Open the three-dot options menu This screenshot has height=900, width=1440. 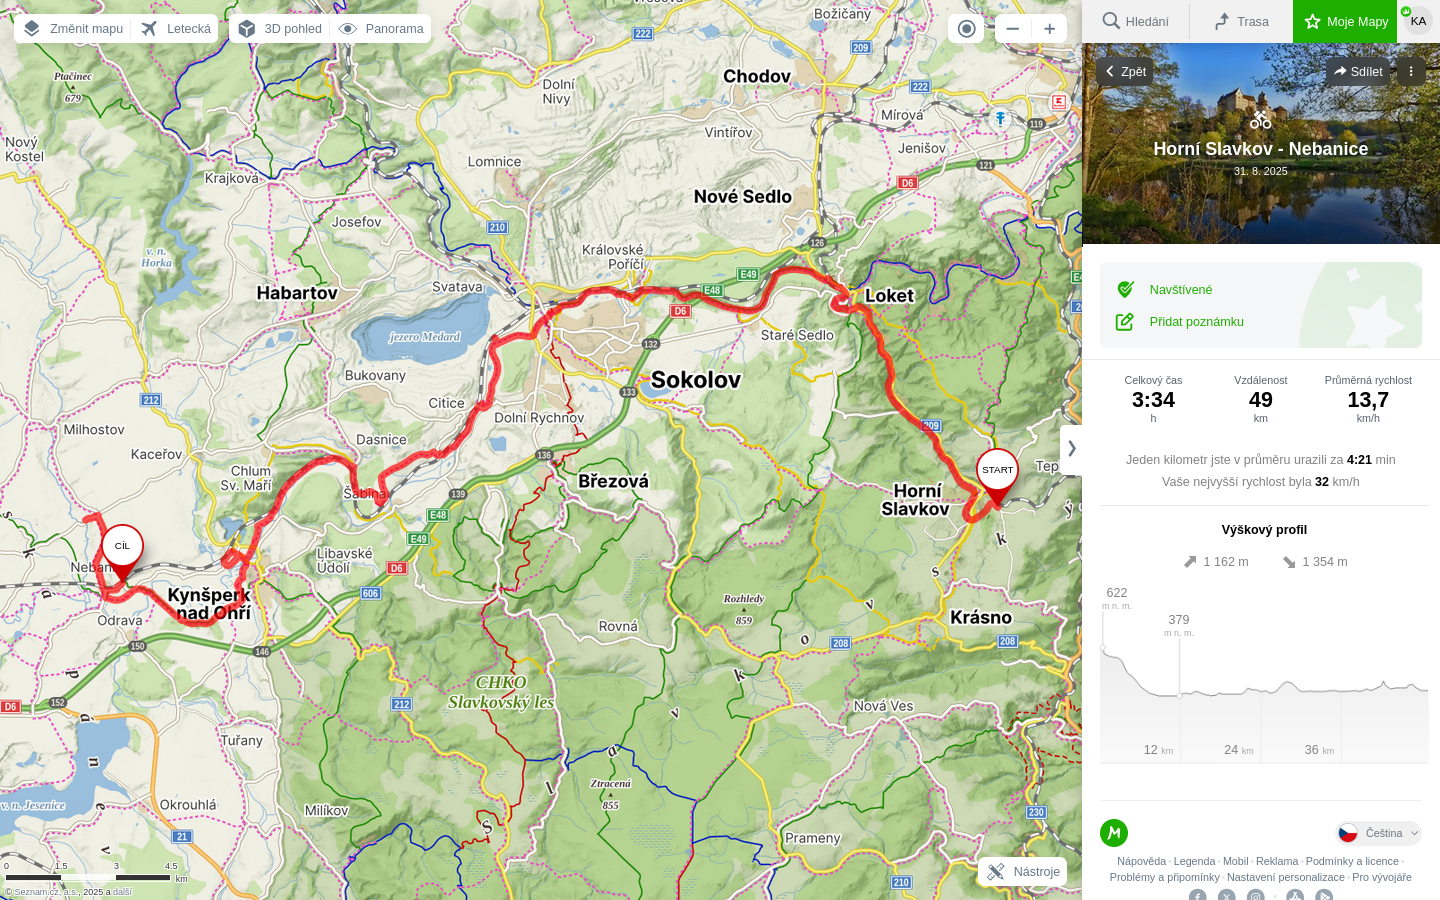click(1411, 71)
